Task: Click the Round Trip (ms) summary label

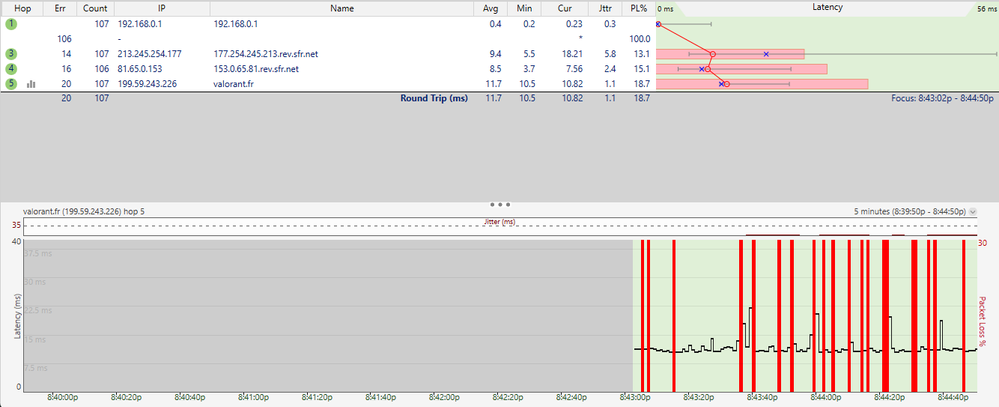Action: tap(434, 99)
